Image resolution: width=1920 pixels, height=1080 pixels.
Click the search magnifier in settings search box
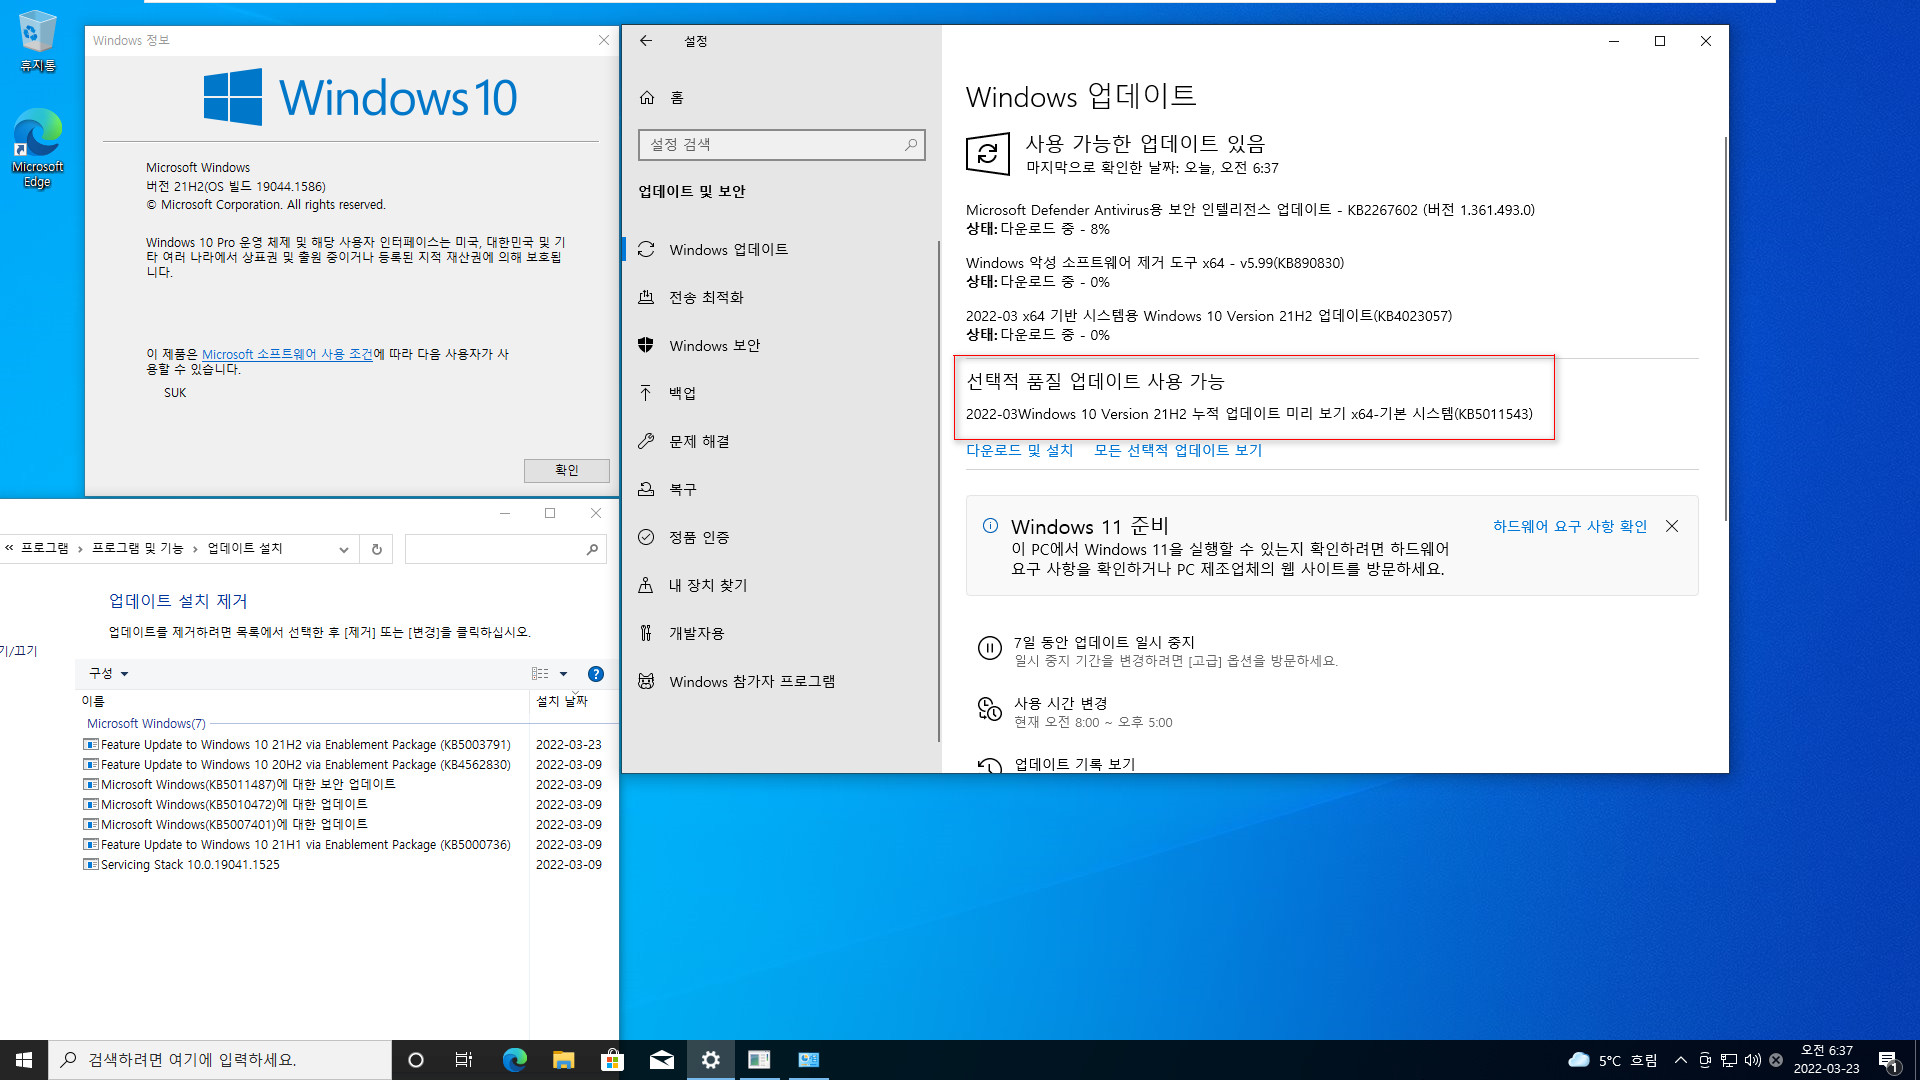(910, 145)
